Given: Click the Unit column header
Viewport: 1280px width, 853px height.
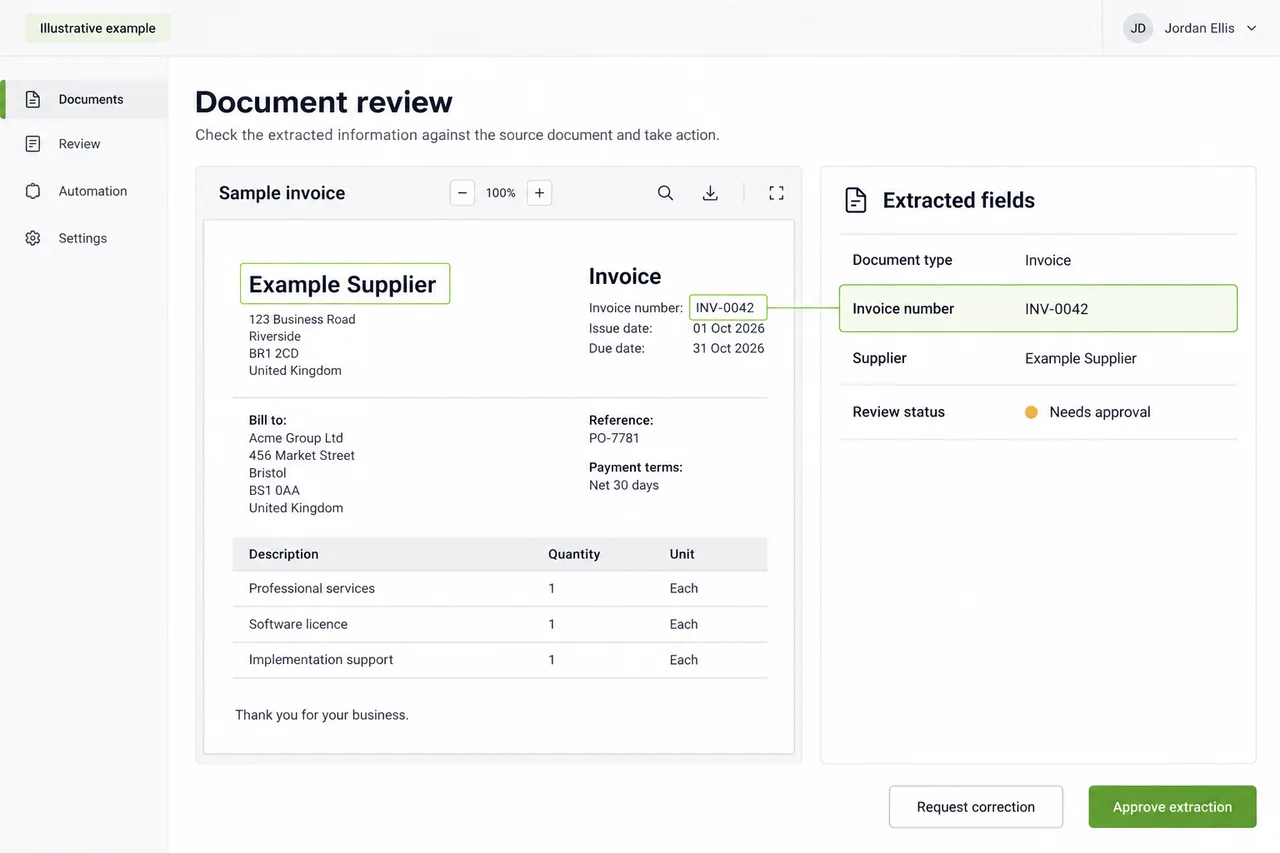Looking at the screenshot, I should (682, 554).
